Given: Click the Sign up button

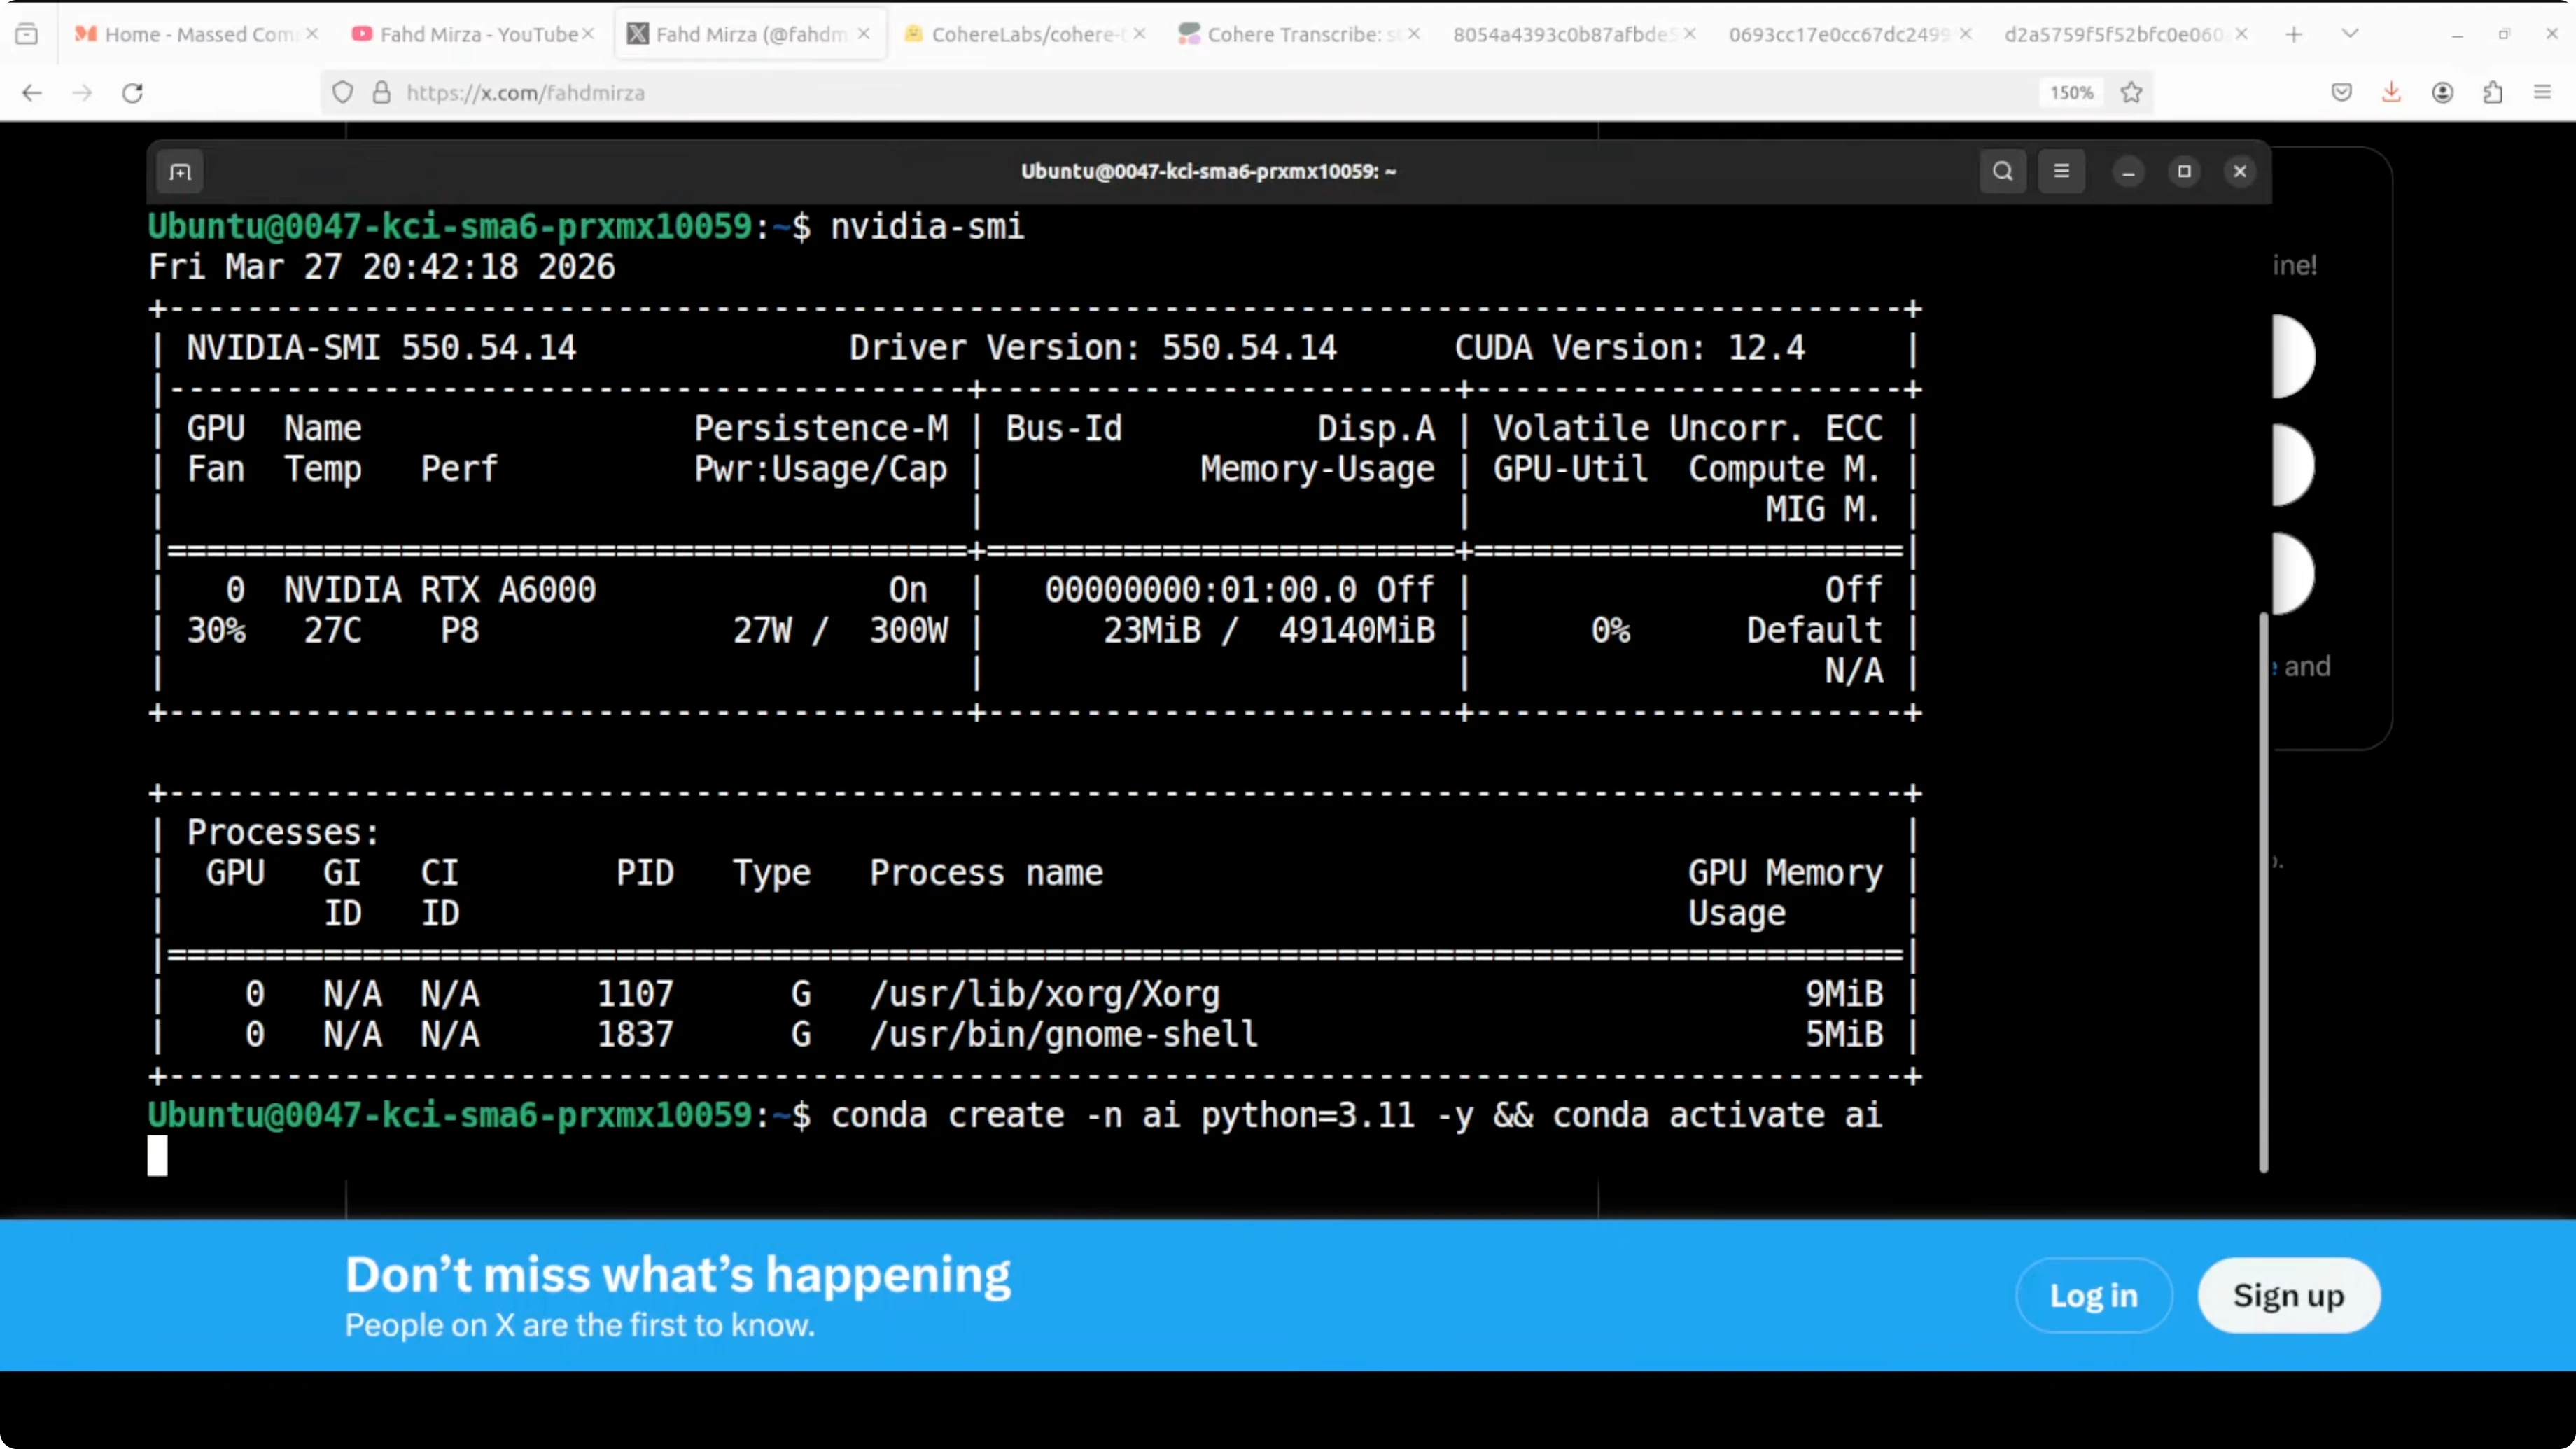Looking at the screenshot, I should click(x=2288, y=1295).
